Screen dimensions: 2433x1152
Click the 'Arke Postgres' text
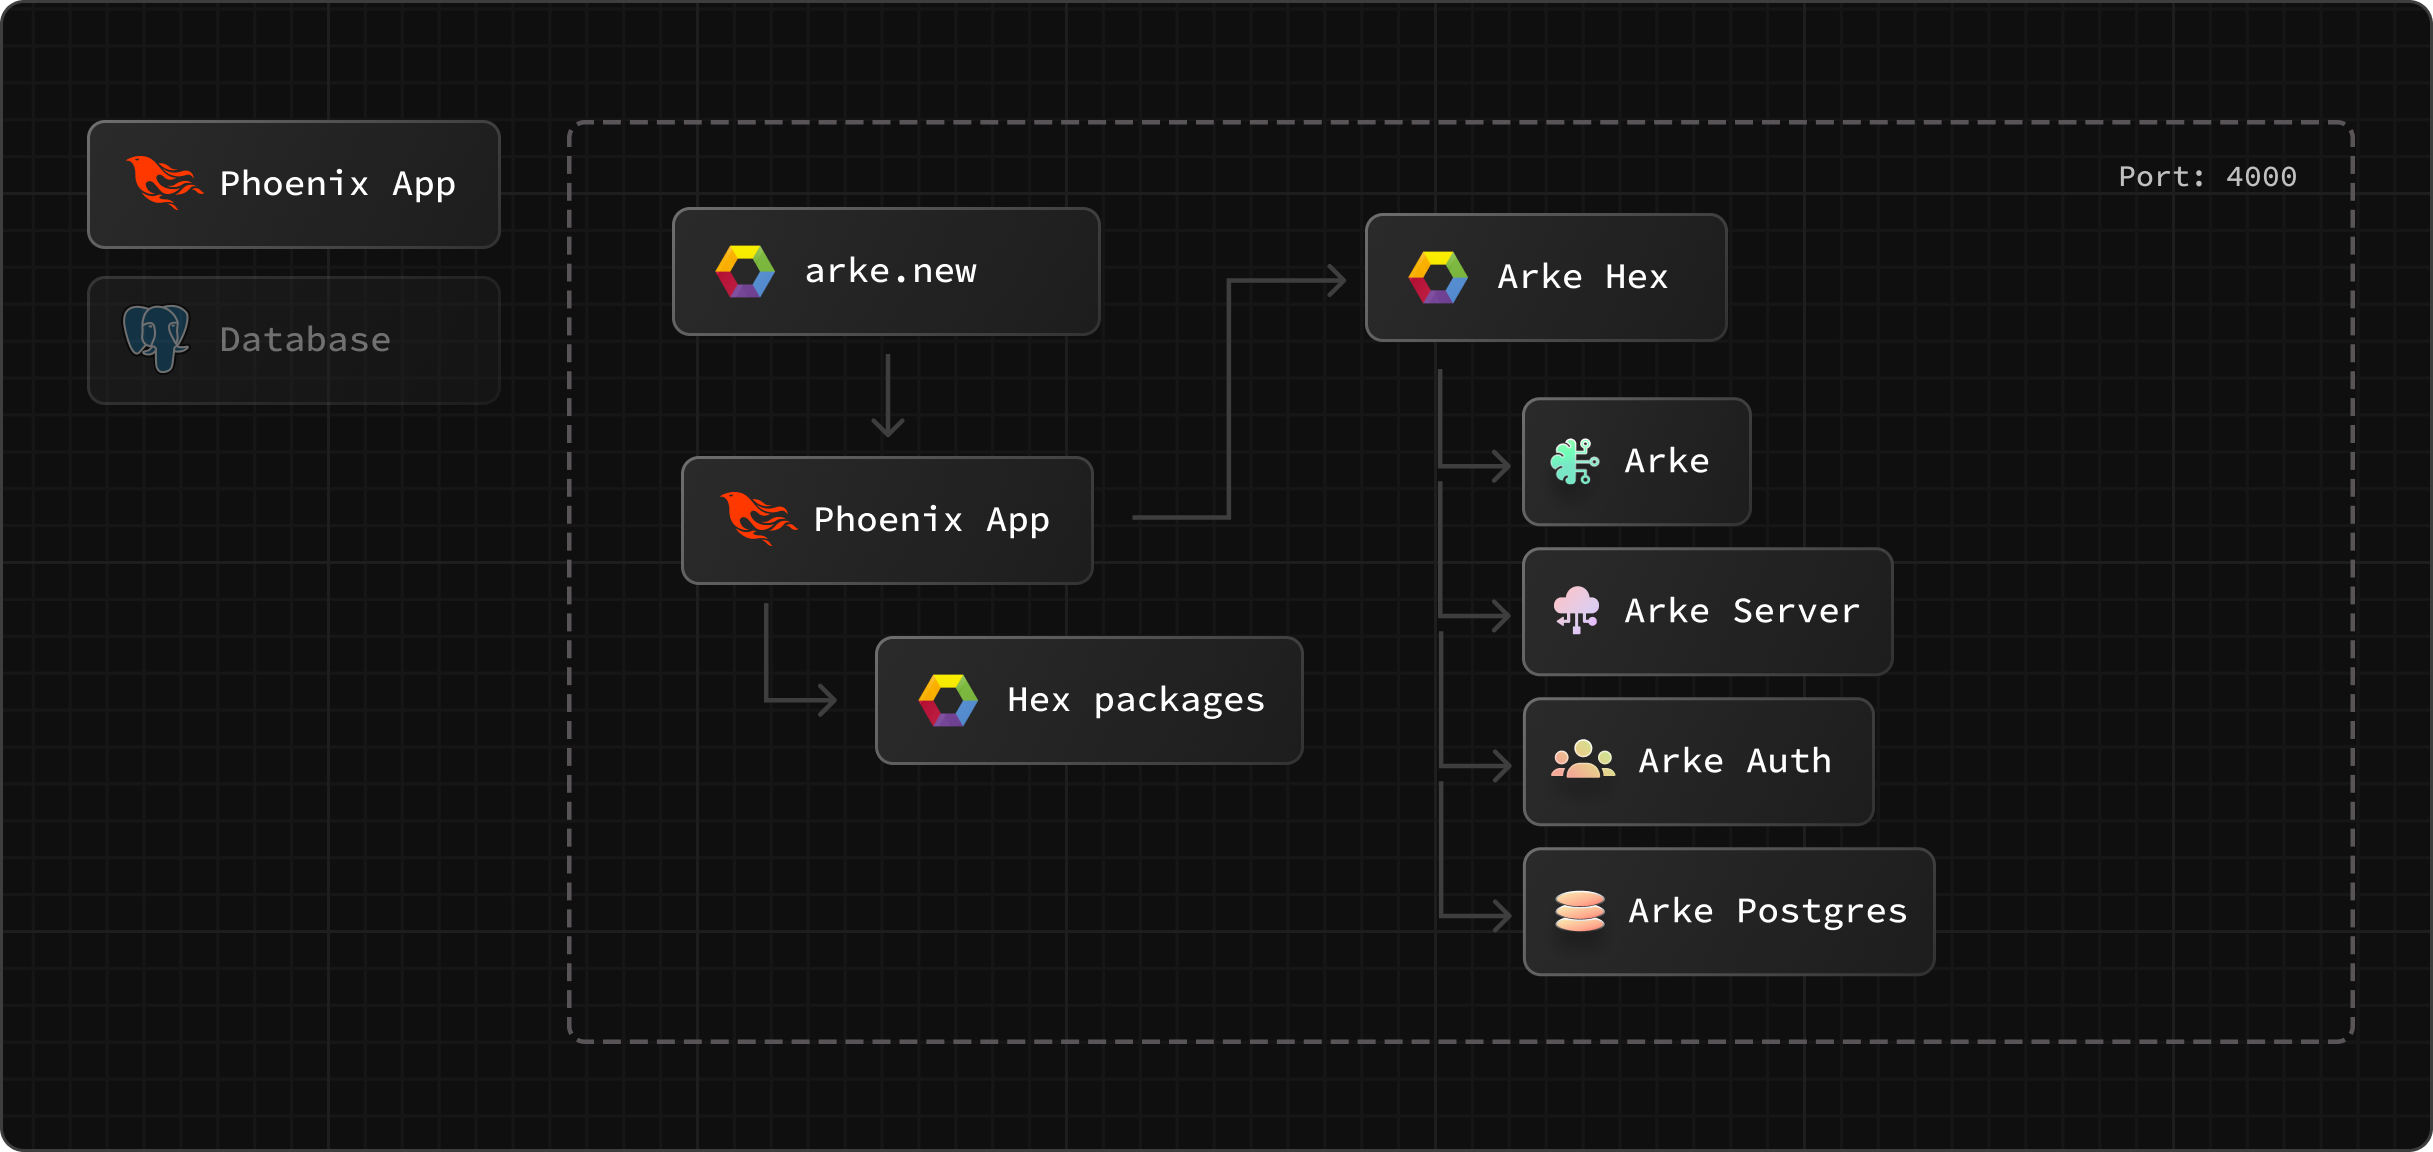(1768, 912)
